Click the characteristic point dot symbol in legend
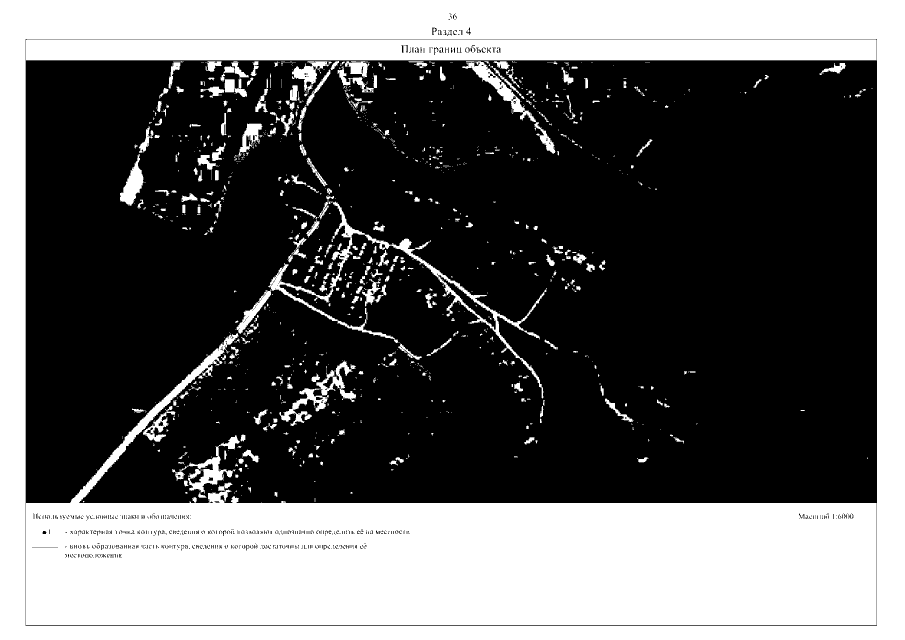This screenshot has height=640, width=905. (44, 533)
